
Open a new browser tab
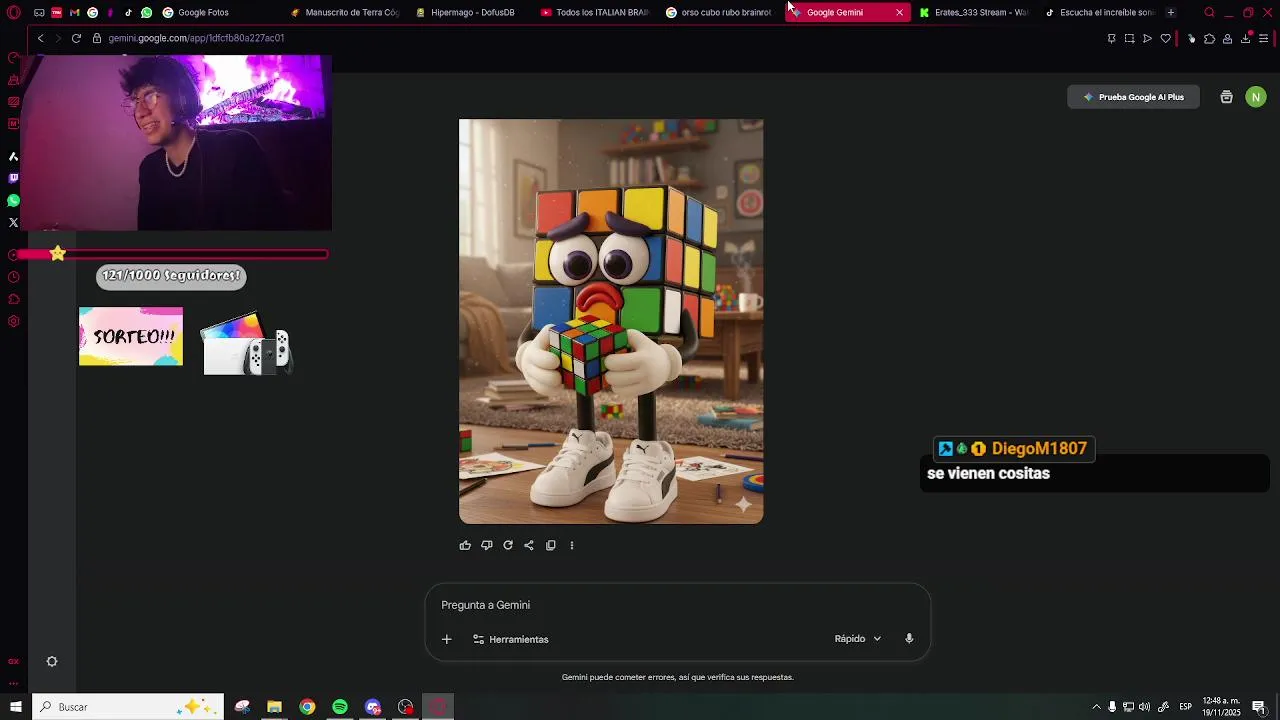coord(1171,12)
